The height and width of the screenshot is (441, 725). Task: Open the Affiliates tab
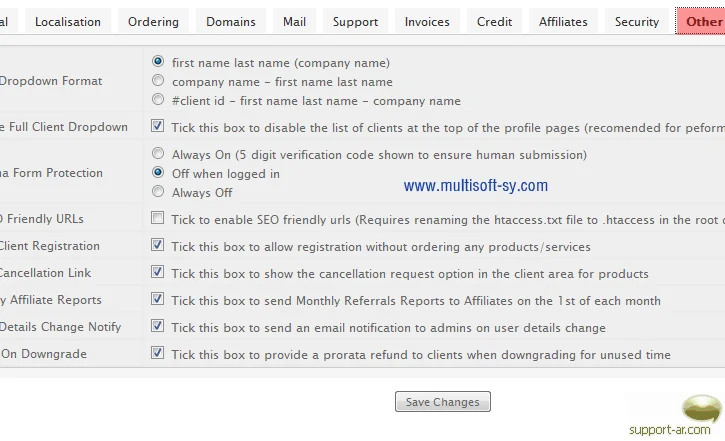pyautogui.click(x=563, y=21)
